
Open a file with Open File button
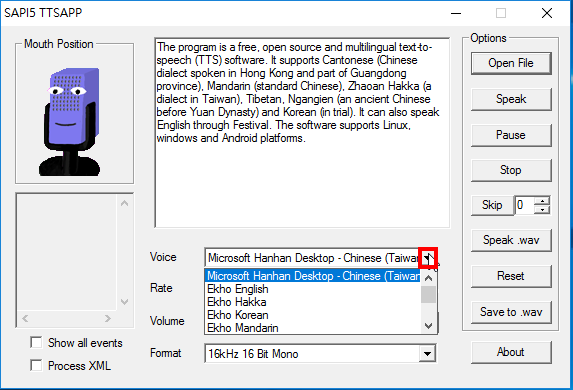tap(511, 63)
